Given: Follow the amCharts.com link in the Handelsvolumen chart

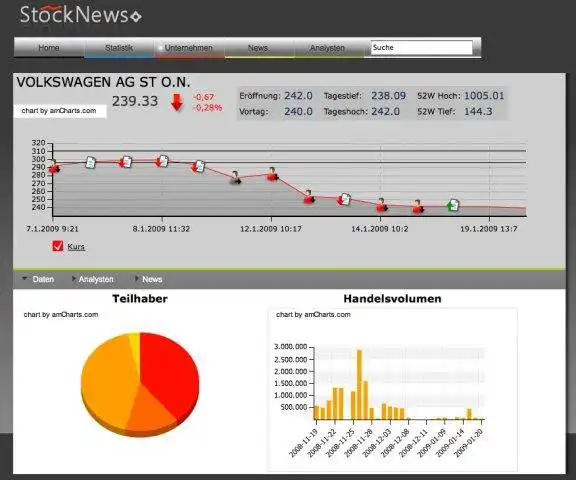Looking at the screenshot, I should pos(313,314).
